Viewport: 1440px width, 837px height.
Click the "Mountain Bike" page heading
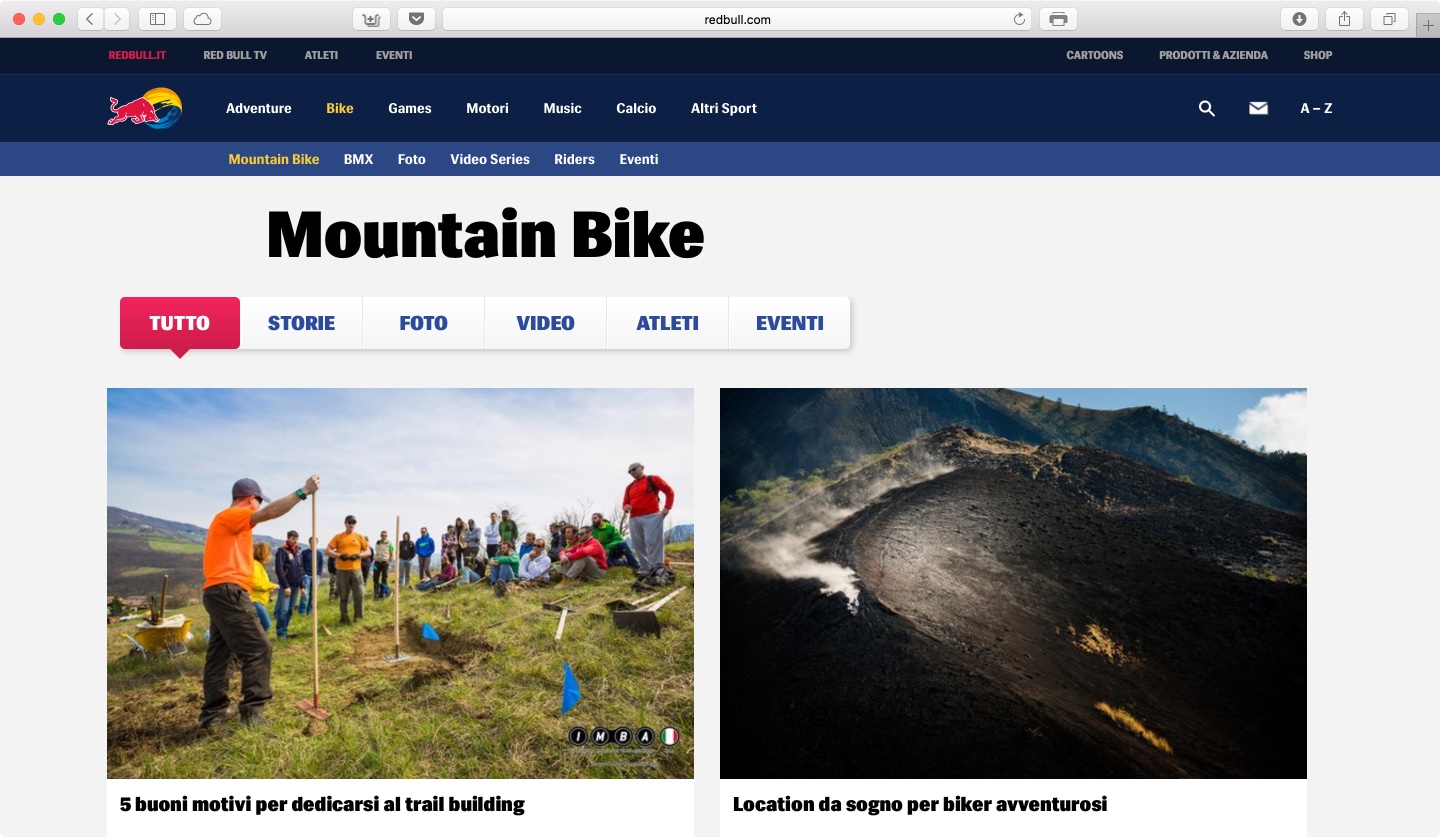(x=485, y=234)
